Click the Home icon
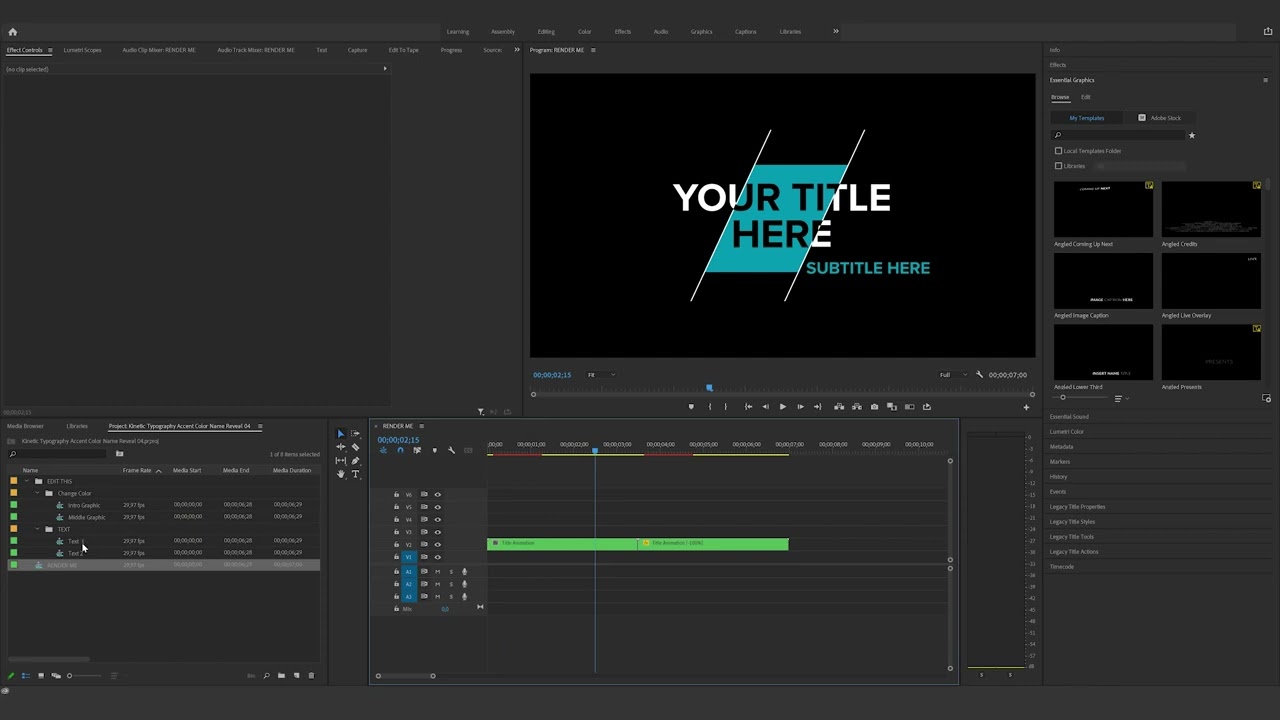 (x=12, y=32)
